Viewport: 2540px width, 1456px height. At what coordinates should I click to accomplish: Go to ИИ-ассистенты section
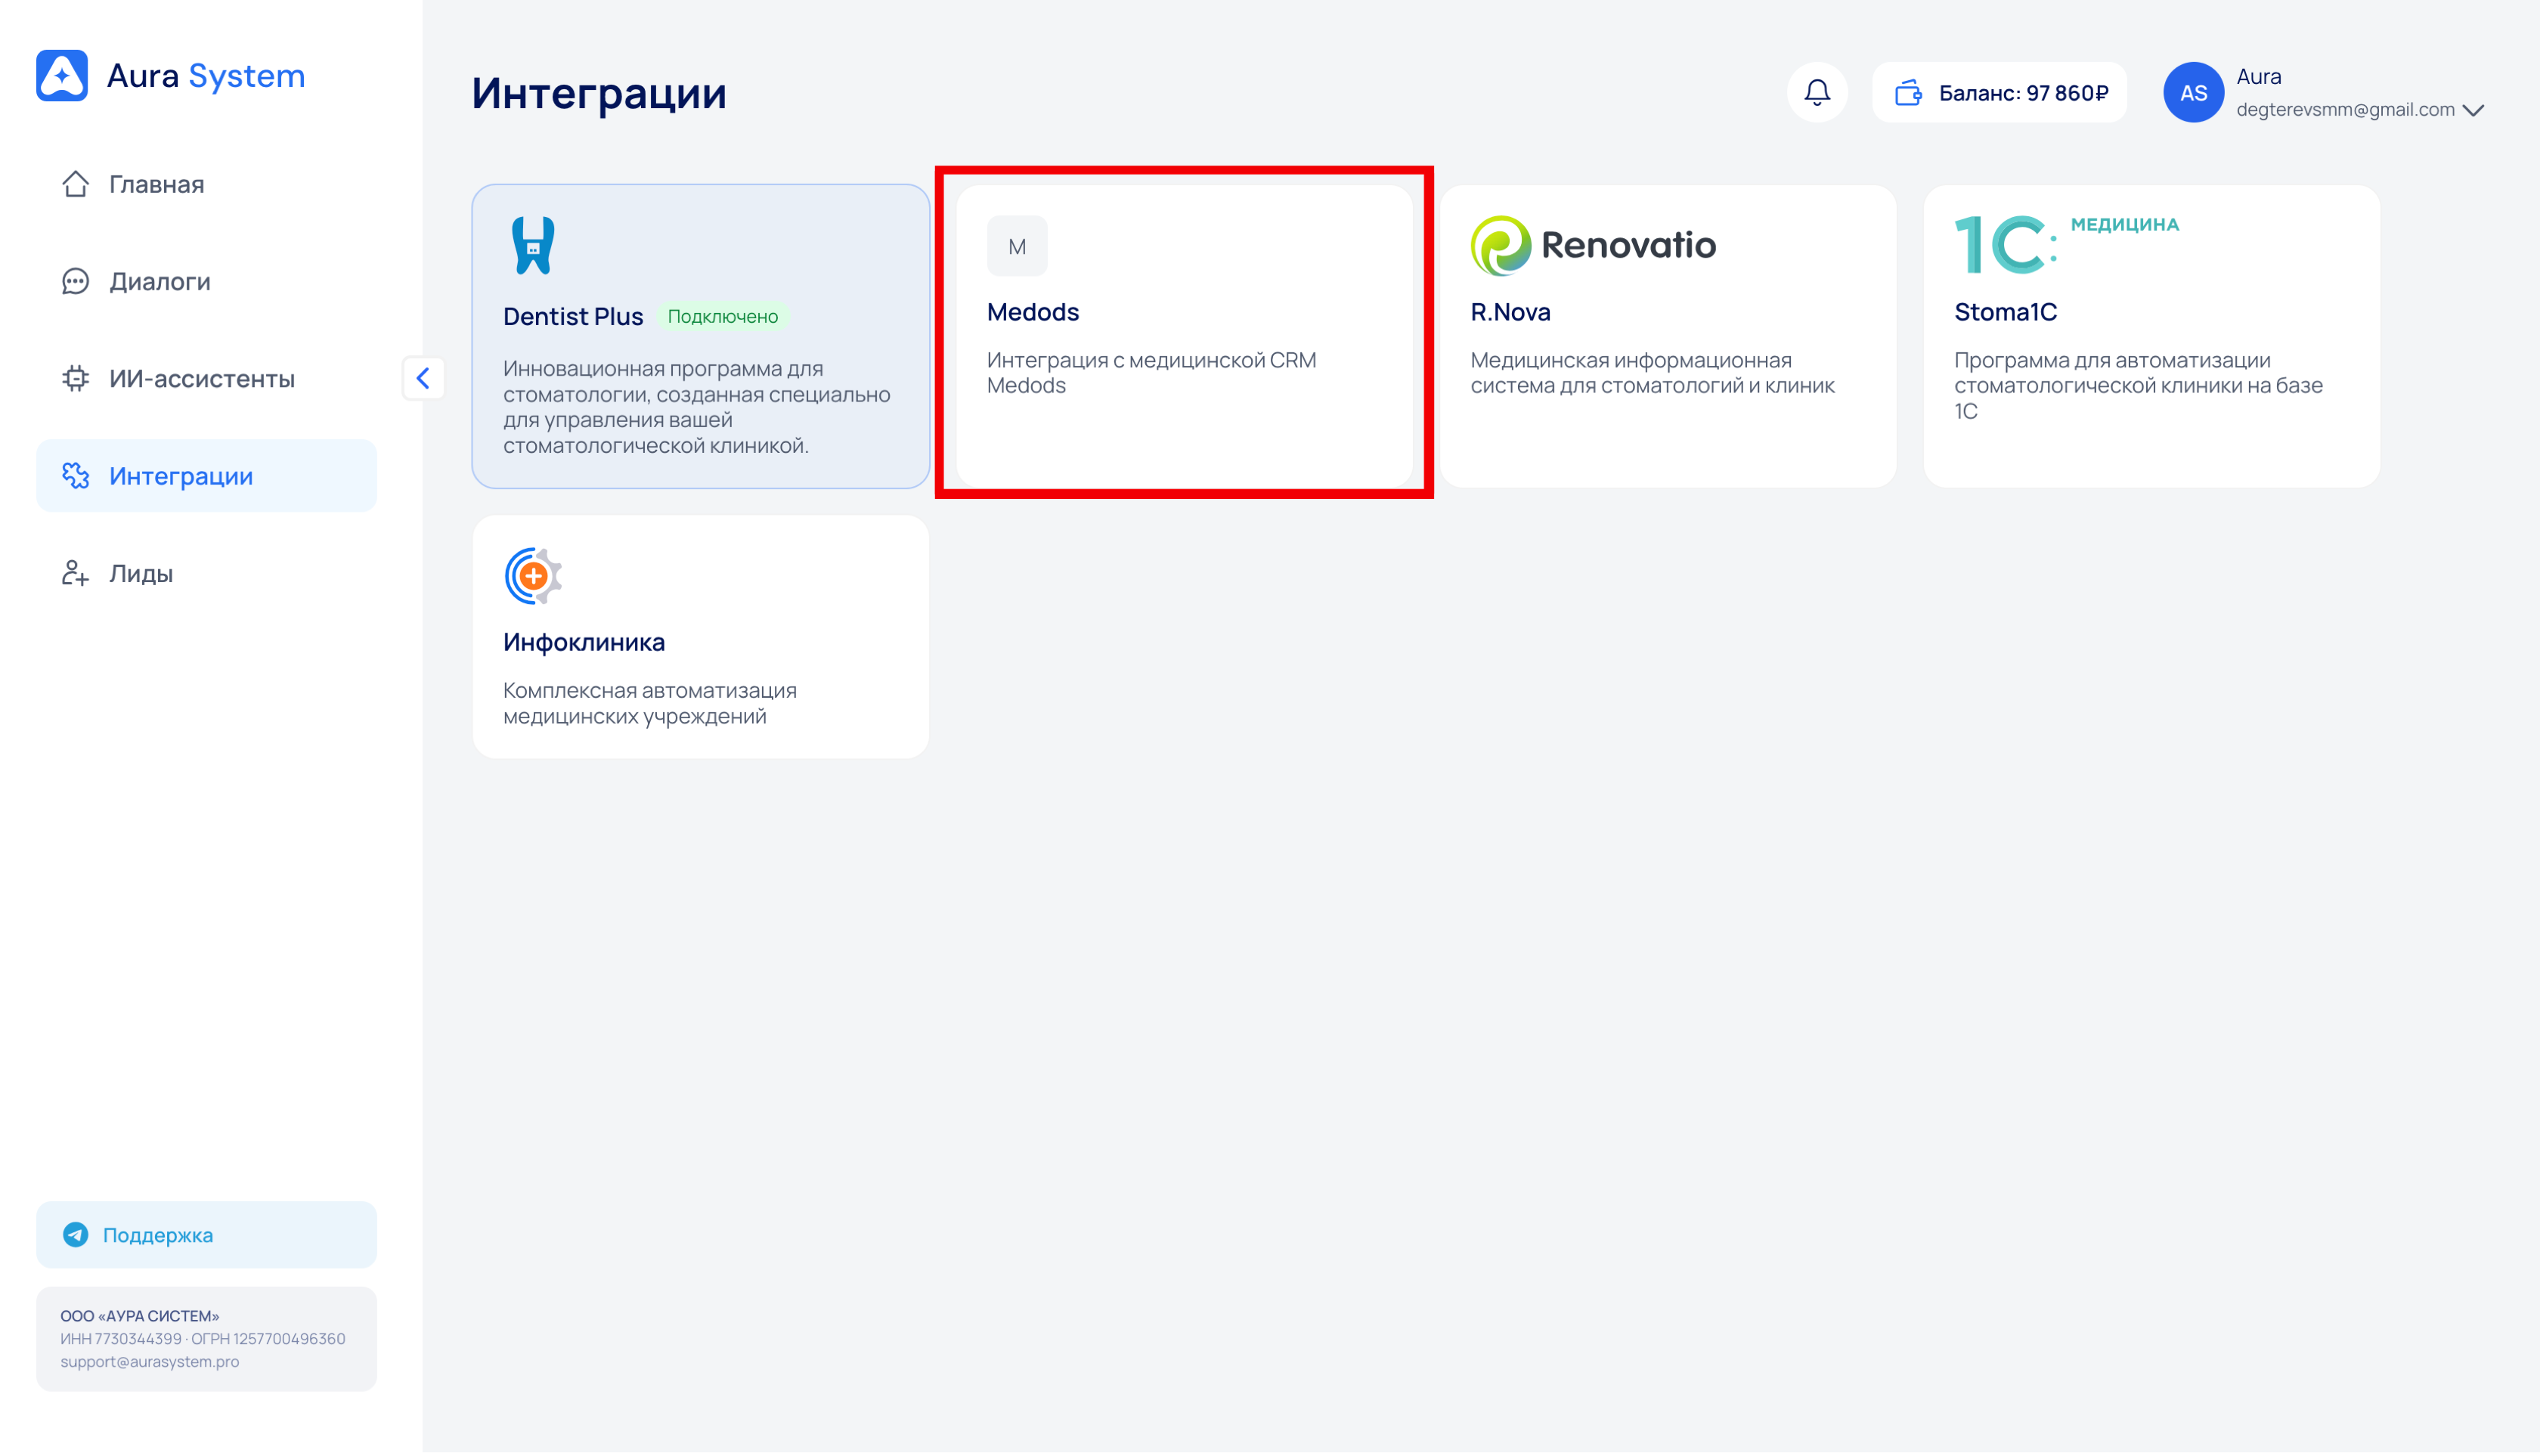201,379
